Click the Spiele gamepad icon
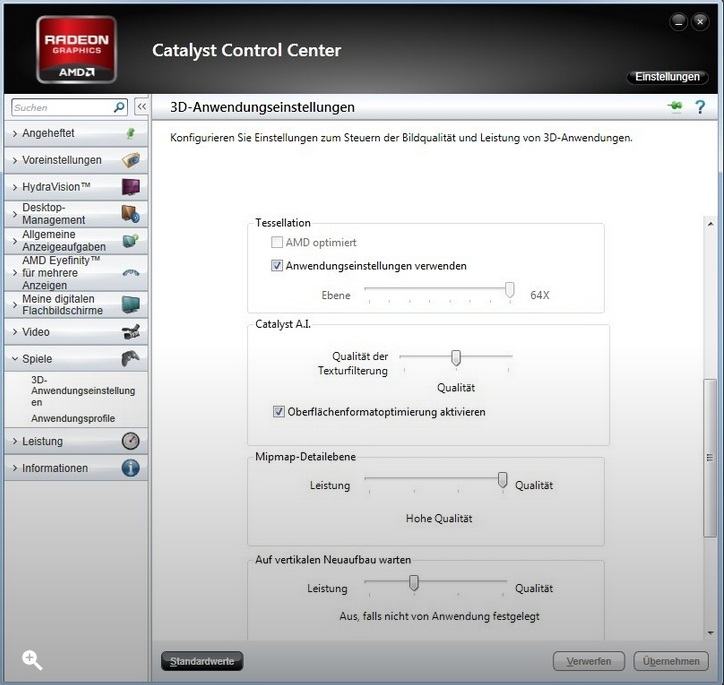The width and height of the screenshot is (724, 685). [x=131, y=358]
